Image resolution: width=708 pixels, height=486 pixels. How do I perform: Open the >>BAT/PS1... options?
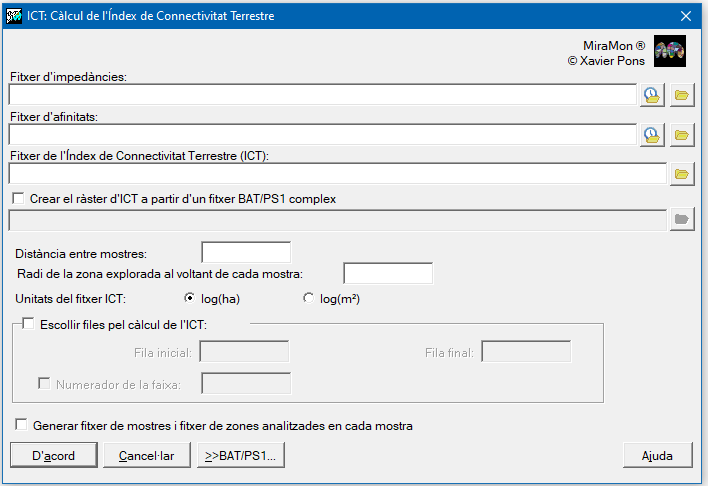(x=240, y=455)
